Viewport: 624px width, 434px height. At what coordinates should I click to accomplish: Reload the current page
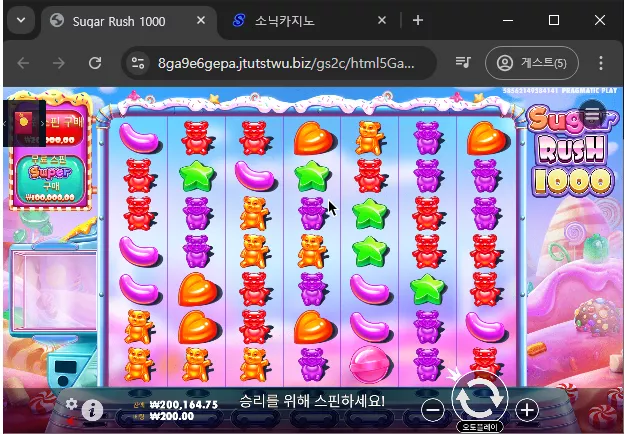95,63
